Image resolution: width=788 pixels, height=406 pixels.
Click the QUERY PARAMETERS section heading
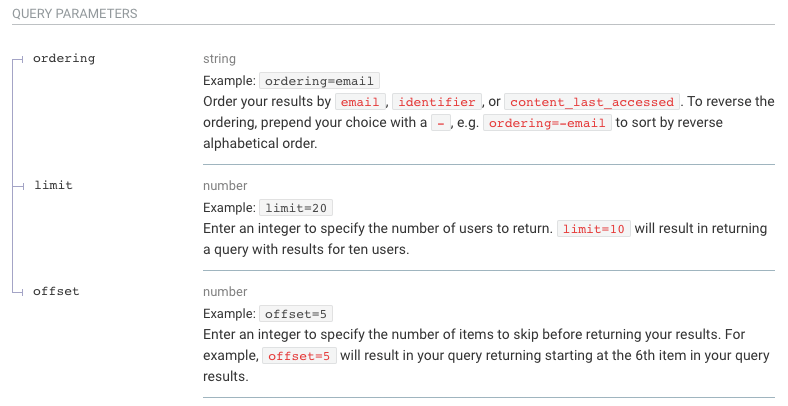[x=74, y=14]
